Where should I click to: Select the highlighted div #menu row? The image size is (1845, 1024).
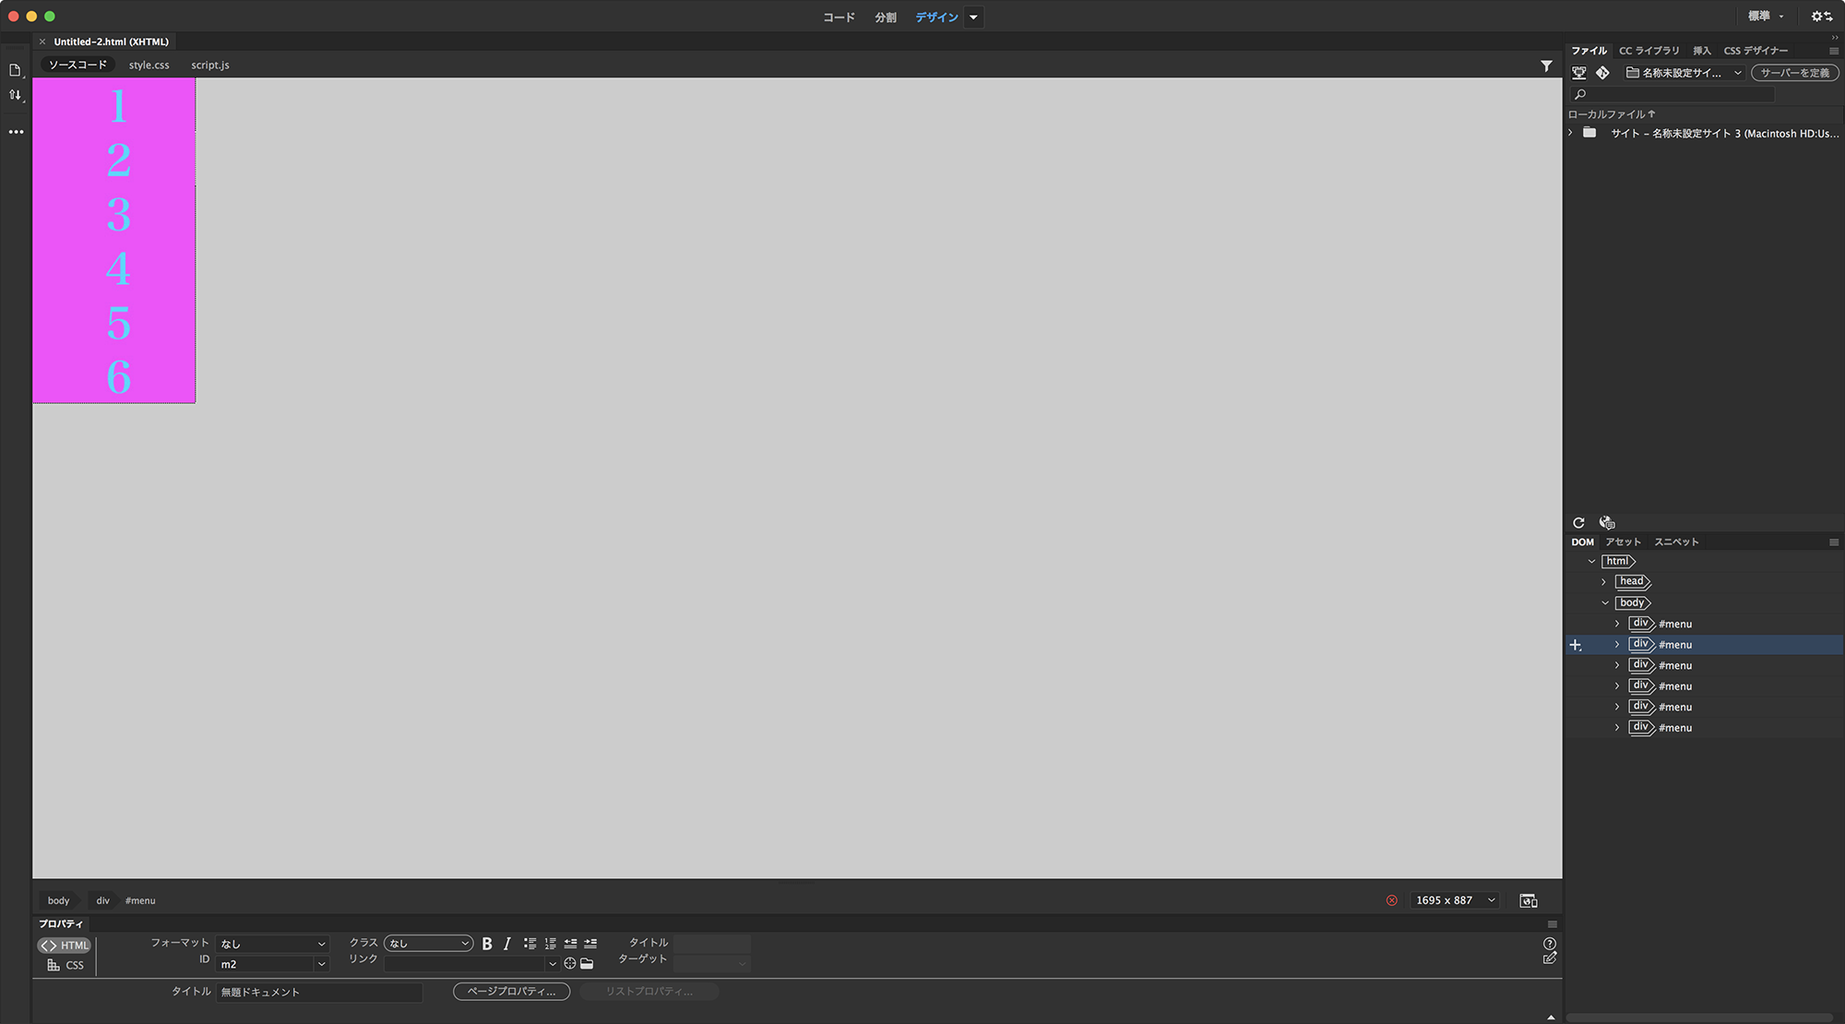click(1704, 646)
